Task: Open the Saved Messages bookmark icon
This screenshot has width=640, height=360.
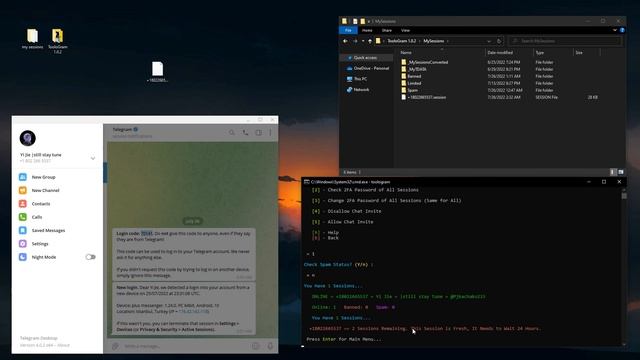Action: coord(23,230)
